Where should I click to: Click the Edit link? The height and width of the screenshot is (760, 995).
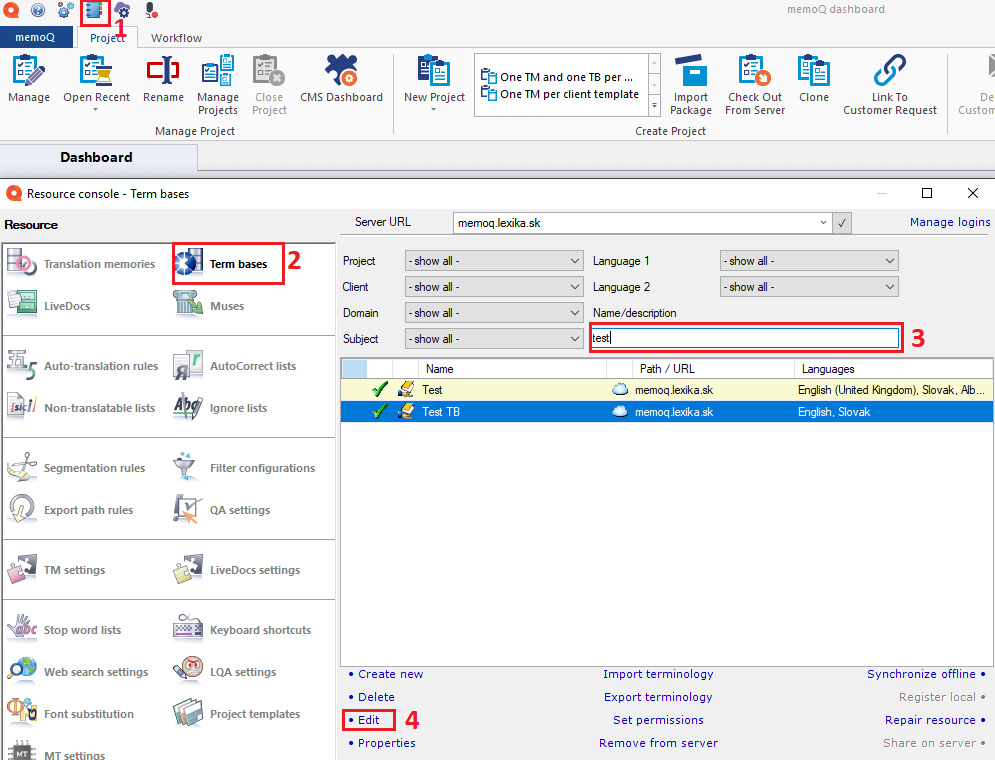tap(369, 720)
